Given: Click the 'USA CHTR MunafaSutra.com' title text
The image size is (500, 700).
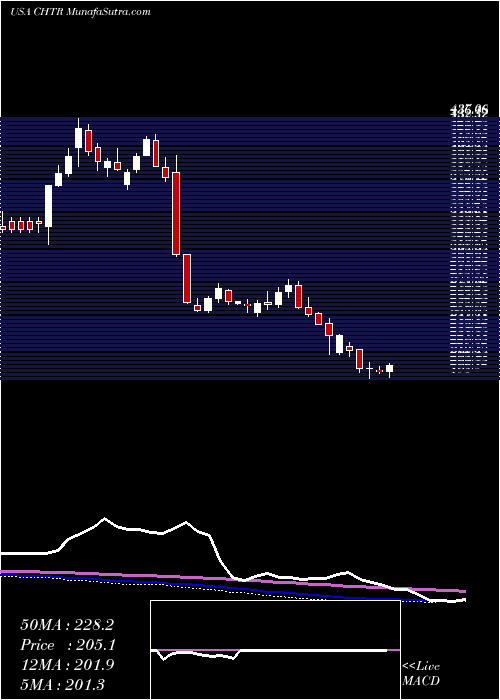Looking at the screenshot, I should [80, 12].
